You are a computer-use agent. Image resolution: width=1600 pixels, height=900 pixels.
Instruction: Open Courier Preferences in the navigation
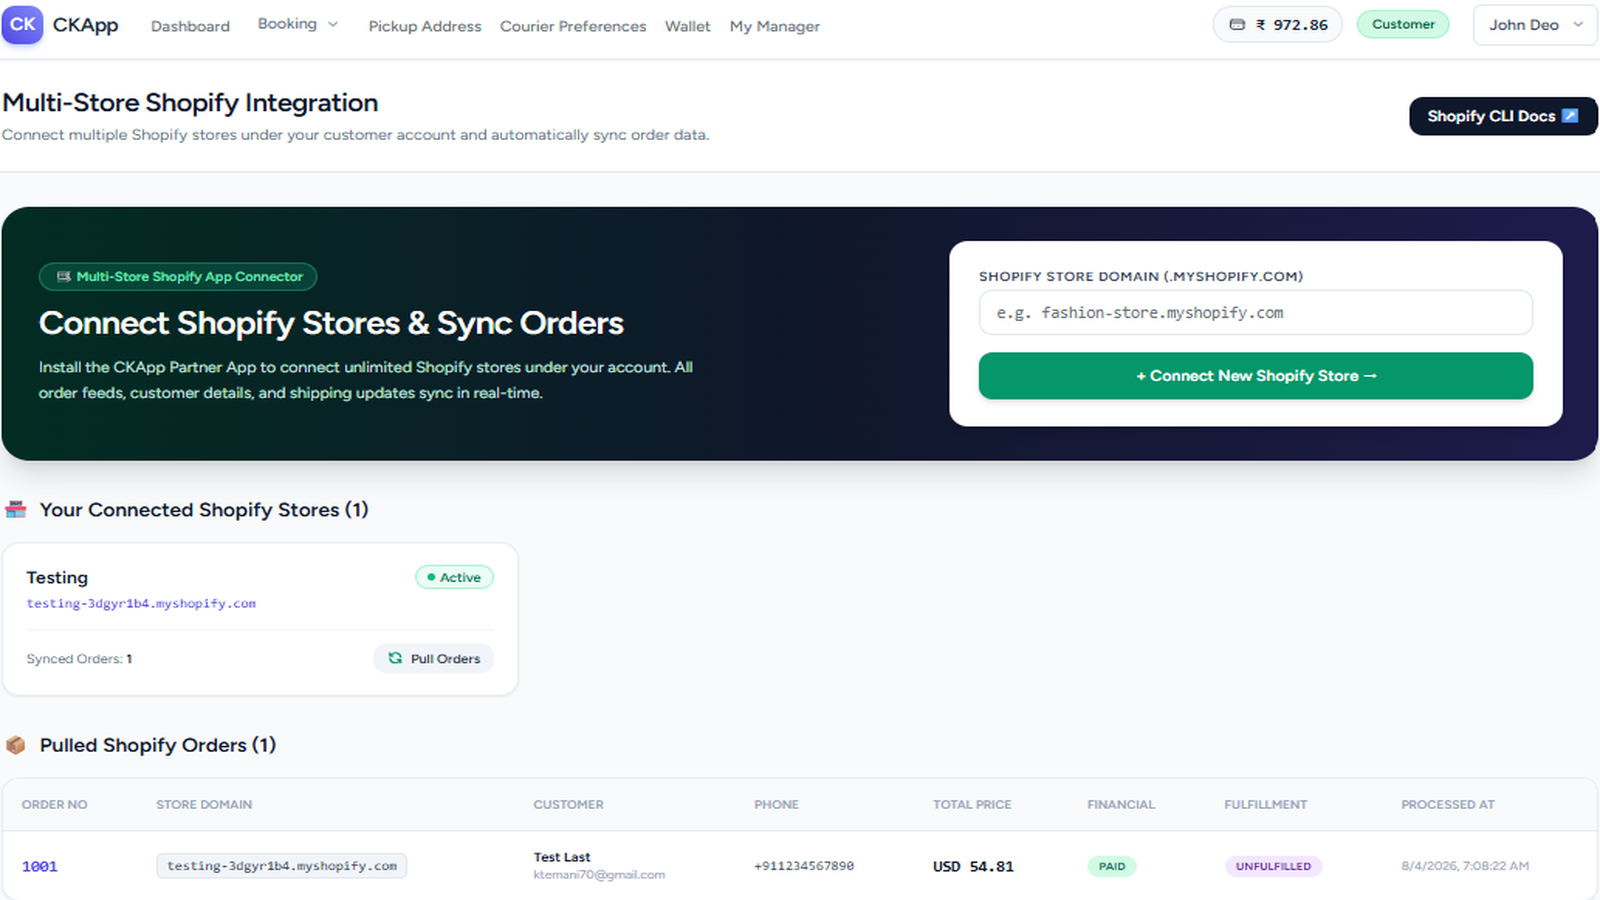coord(573,26)
